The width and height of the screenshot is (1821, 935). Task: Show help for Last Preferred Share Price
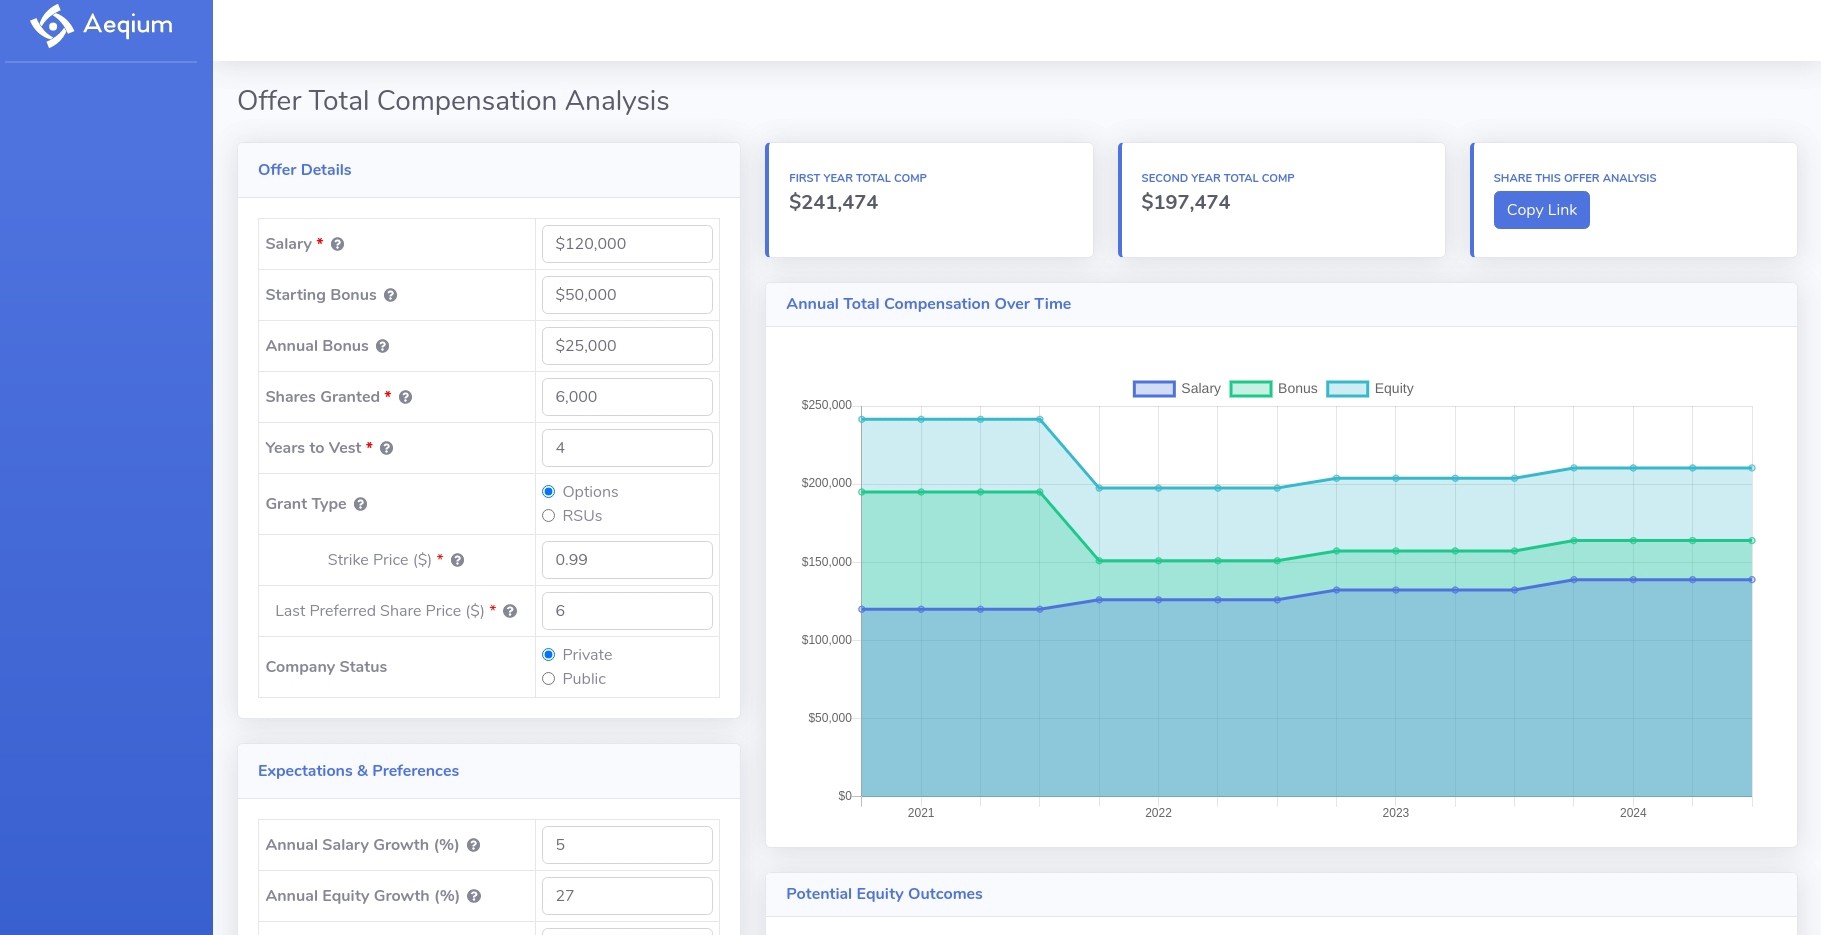[x=511, y=611]
